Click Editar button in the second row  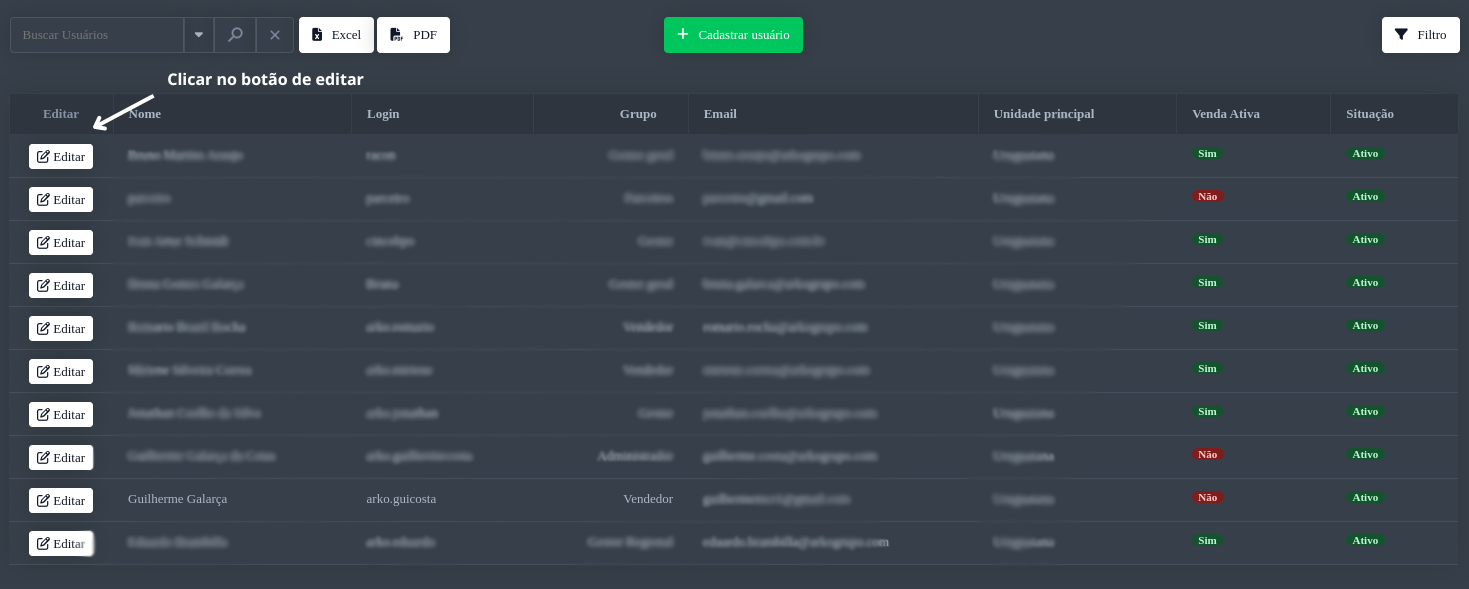pyautogui.click(x=61, y=200)
